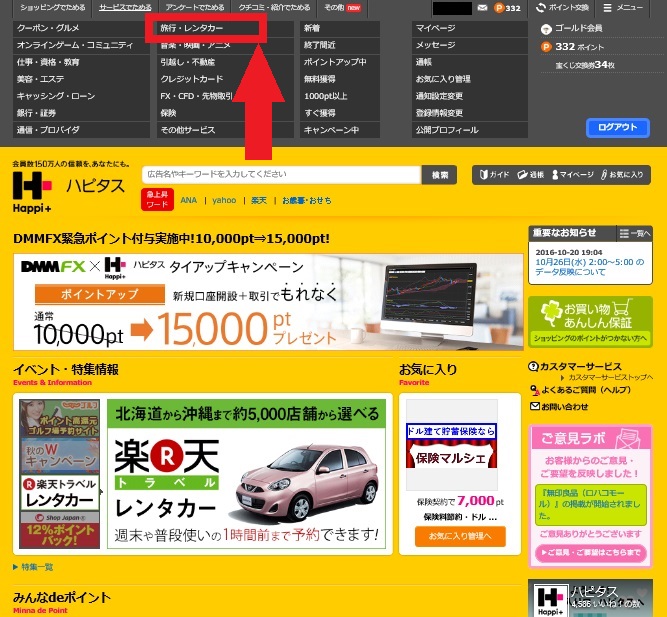Click the keyword search input field

point(282,174)
